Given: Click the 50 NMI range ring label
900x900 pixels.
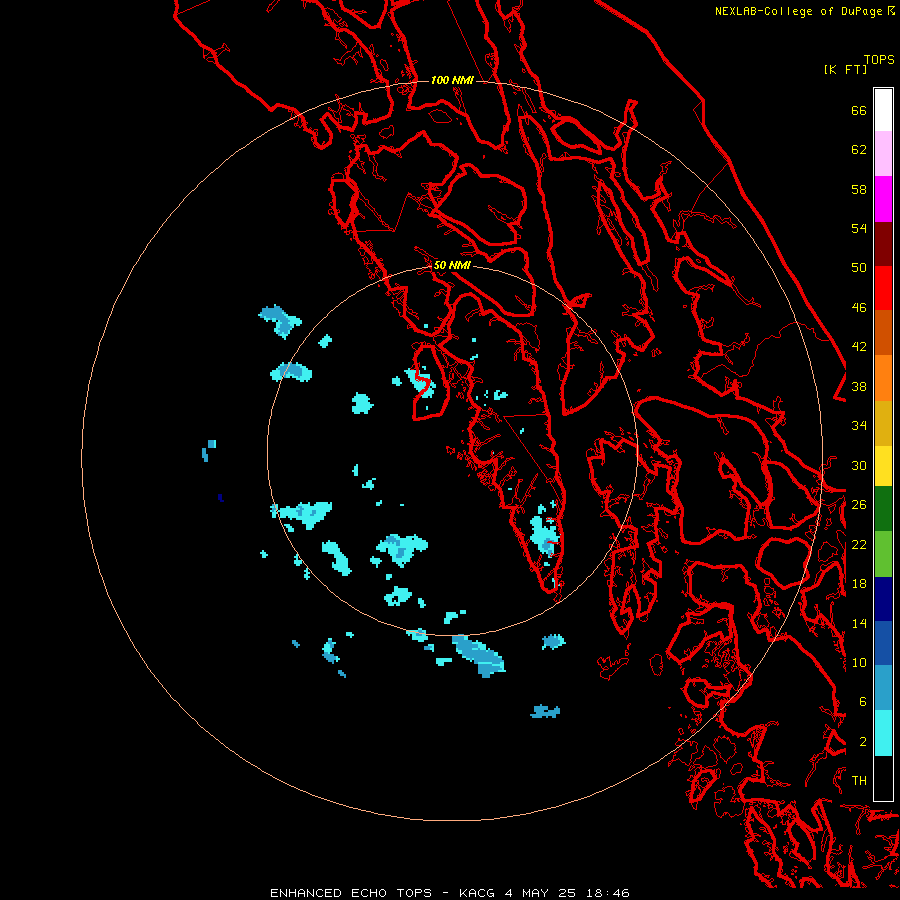Looking at the screenshot, I should (452, 265).
